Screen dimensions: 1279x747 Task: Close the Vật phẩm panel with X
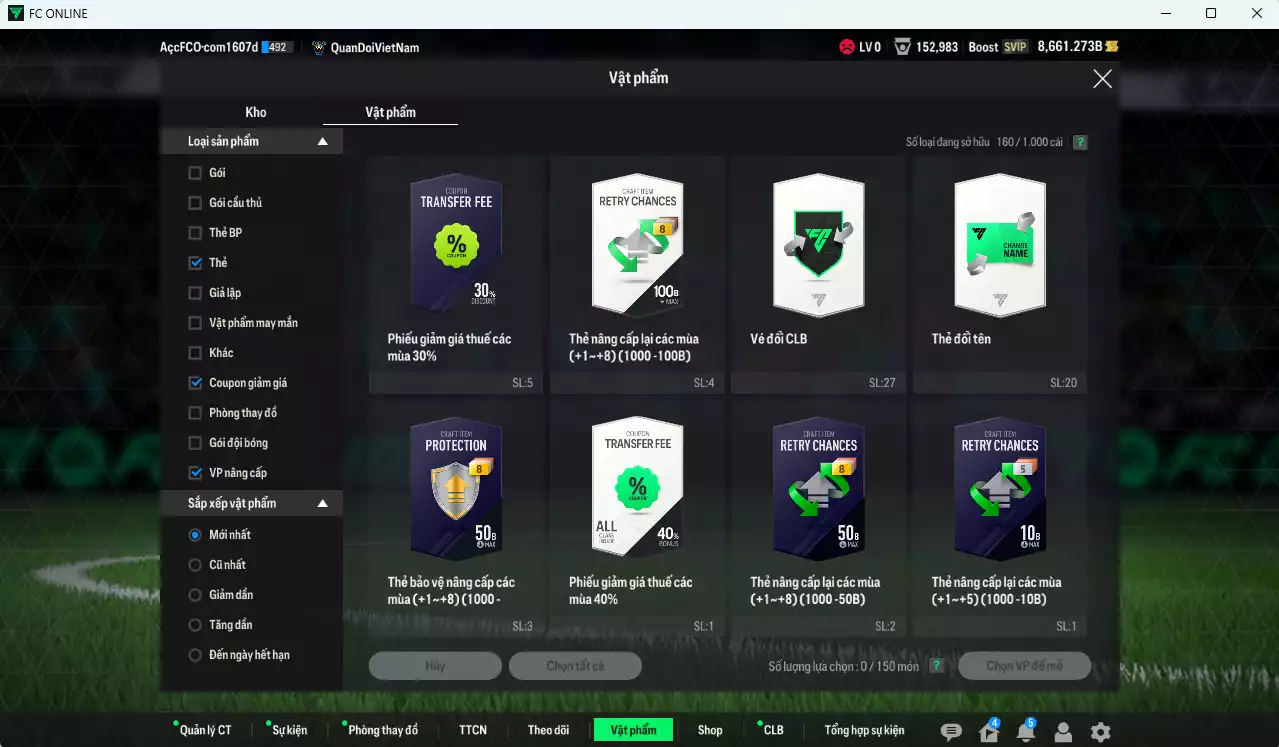coord(1102,79)
